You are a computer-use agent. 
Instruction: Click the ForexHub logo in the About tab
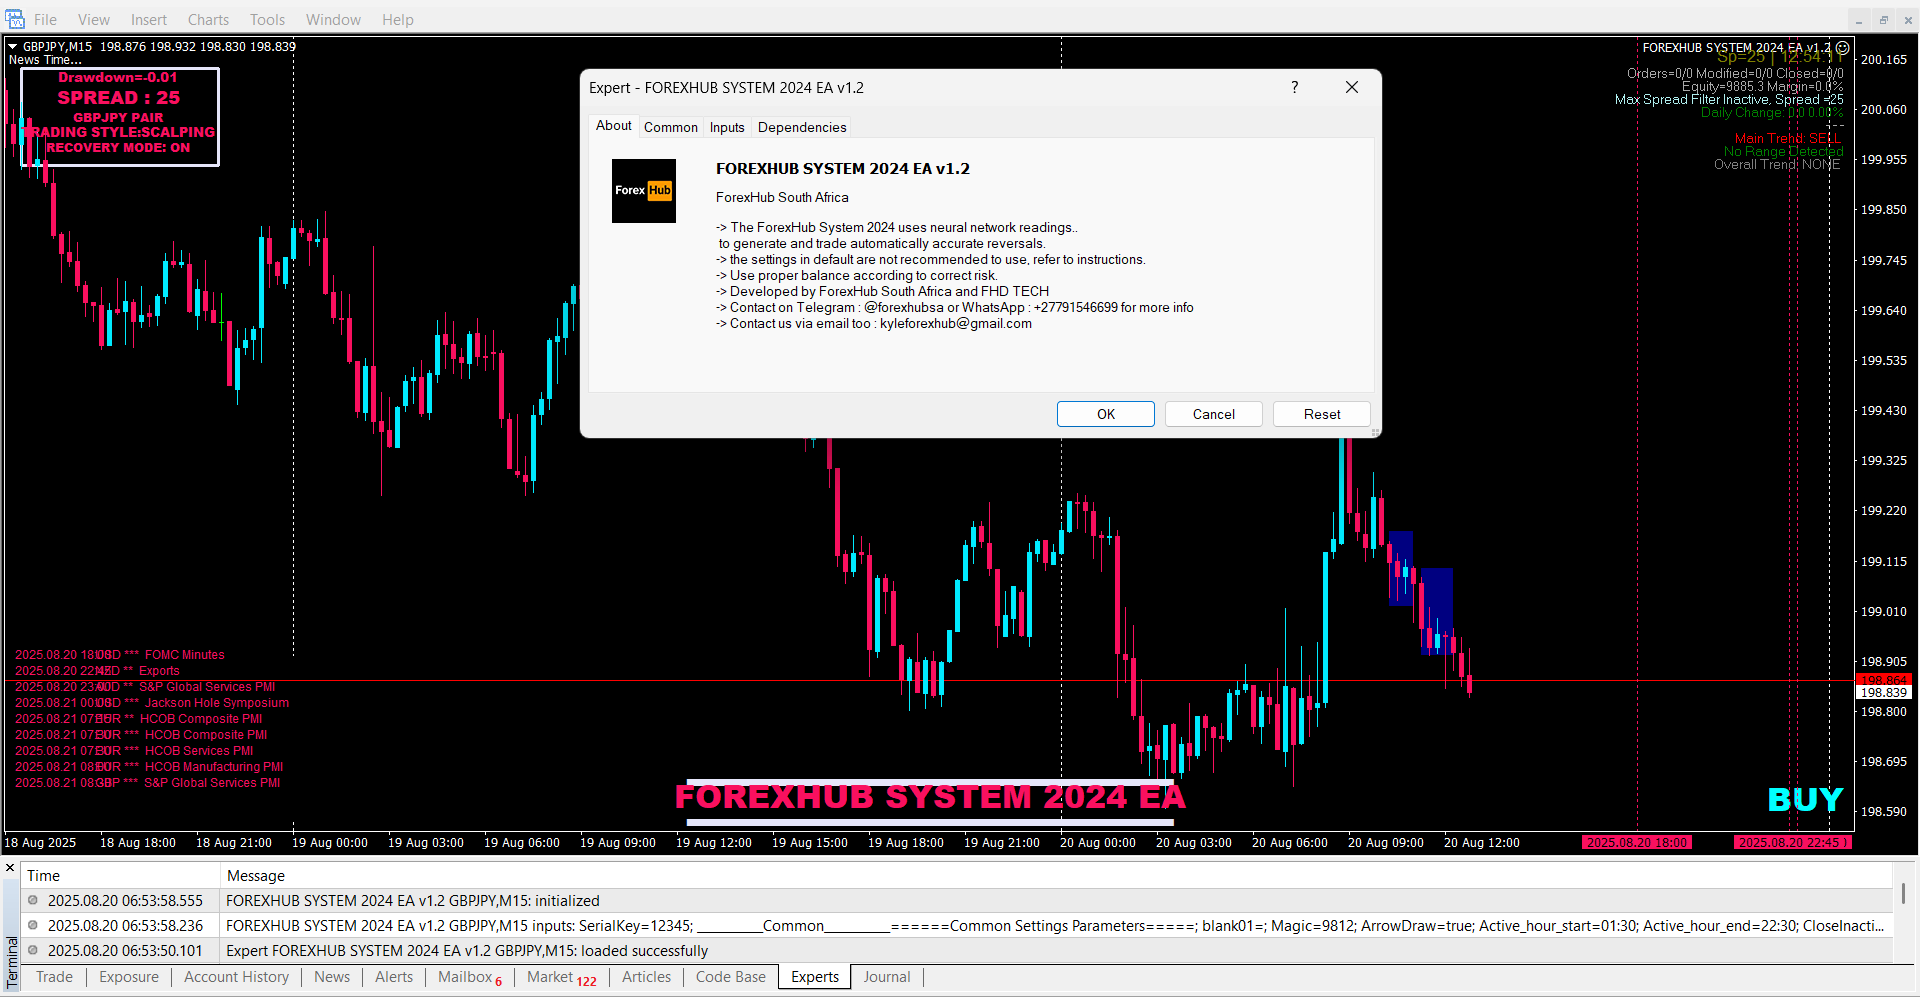pos(644,190)
